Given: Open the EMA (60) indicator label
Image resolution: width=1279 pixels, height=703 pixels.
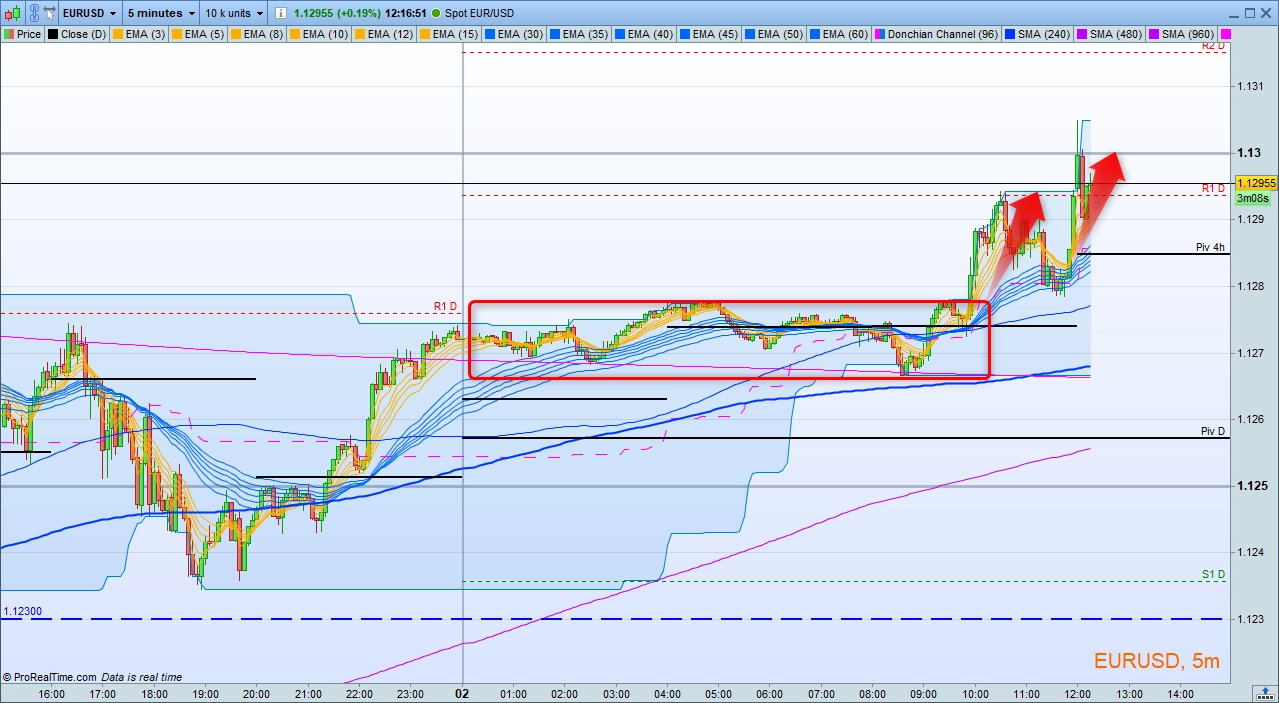Looking at the screenshot, I should (839, 34).
